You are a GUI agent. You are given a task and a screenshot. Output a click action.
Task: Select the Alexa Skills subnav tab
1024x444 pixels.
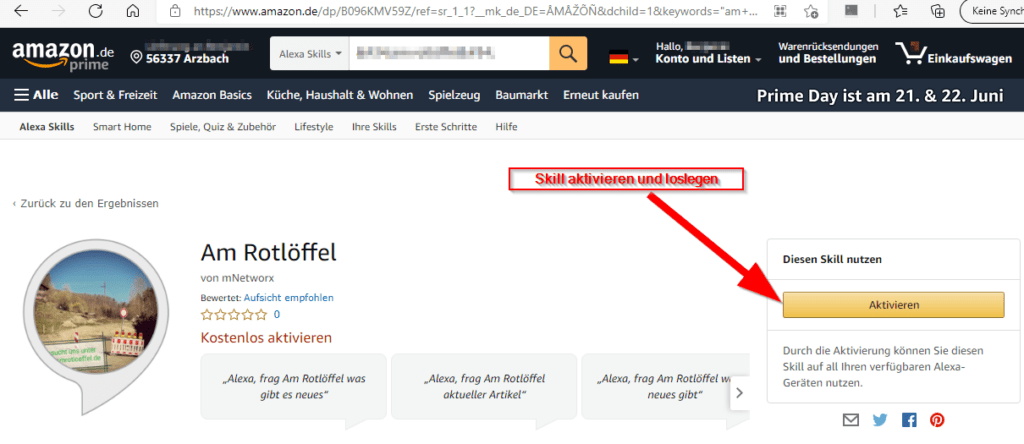(x=46, y=127)
